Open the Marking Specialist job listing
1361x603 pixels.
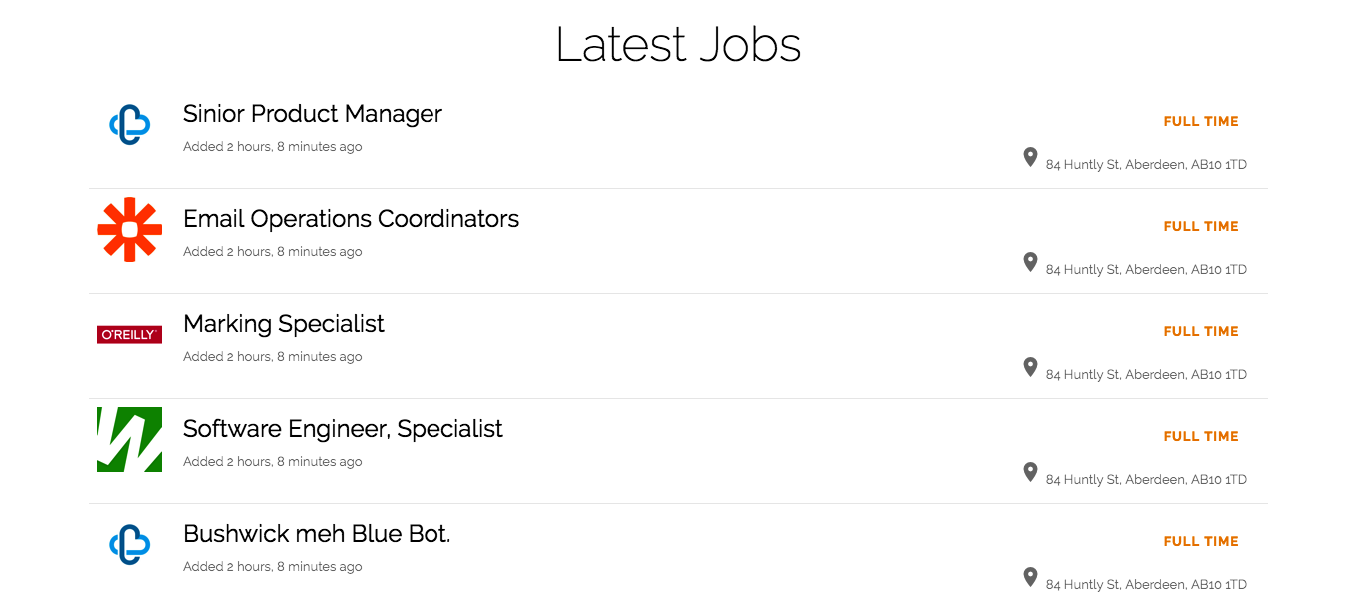[284, 324]
